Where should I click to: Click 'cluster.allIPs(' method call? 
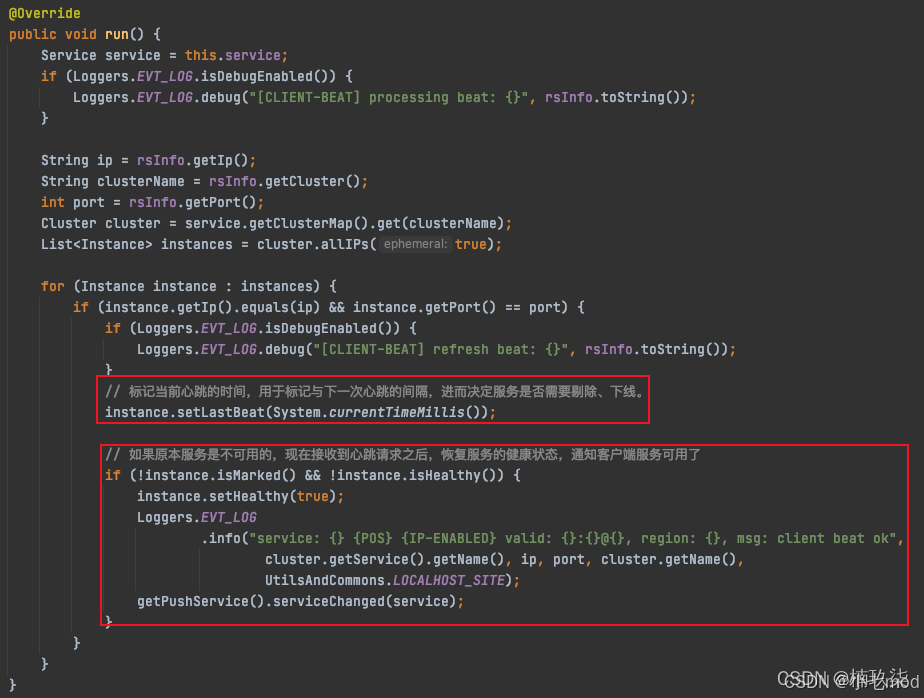[316, 245]
